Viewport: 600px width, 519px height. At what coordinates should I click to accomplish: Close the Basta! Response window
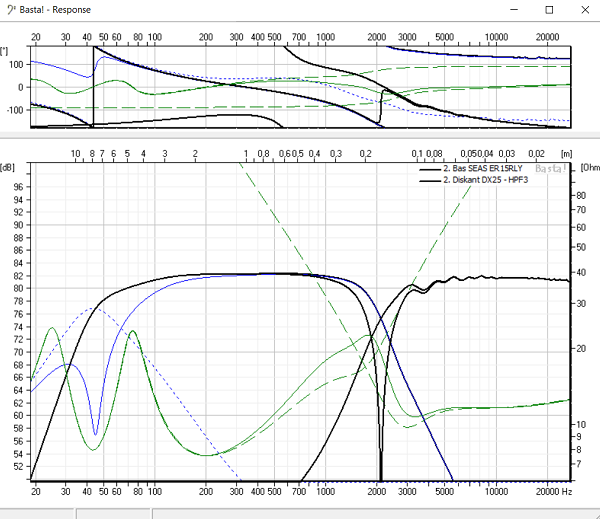pos(585,10)
